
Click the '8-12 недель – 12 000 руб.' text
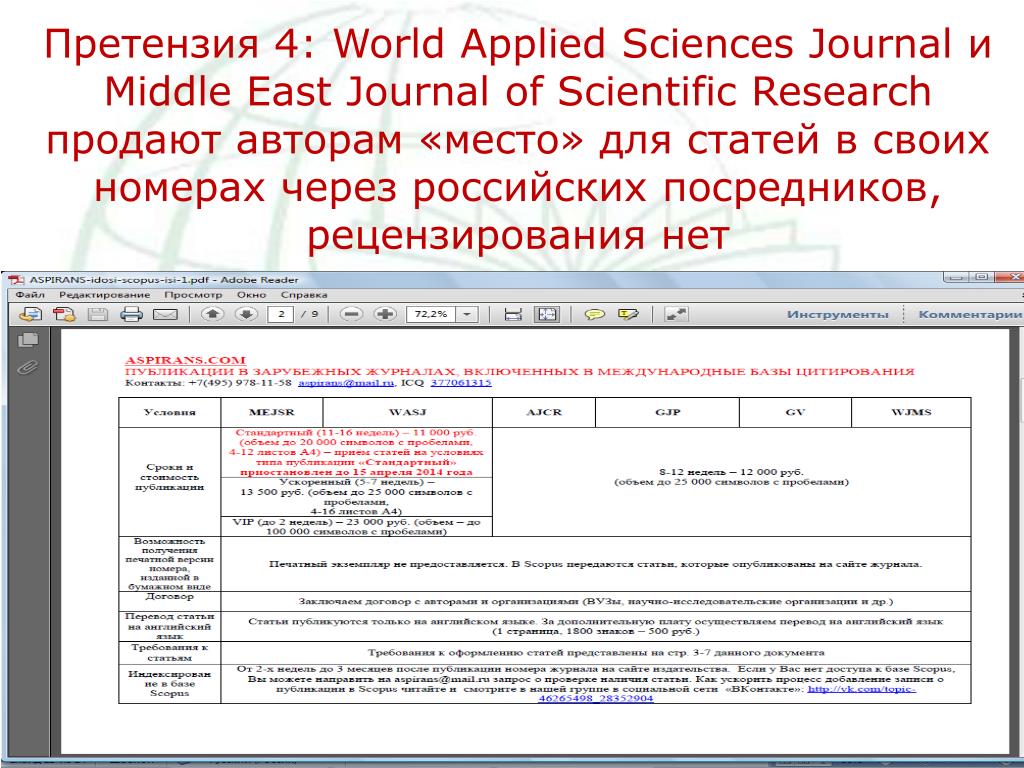[x=731, y=472]
